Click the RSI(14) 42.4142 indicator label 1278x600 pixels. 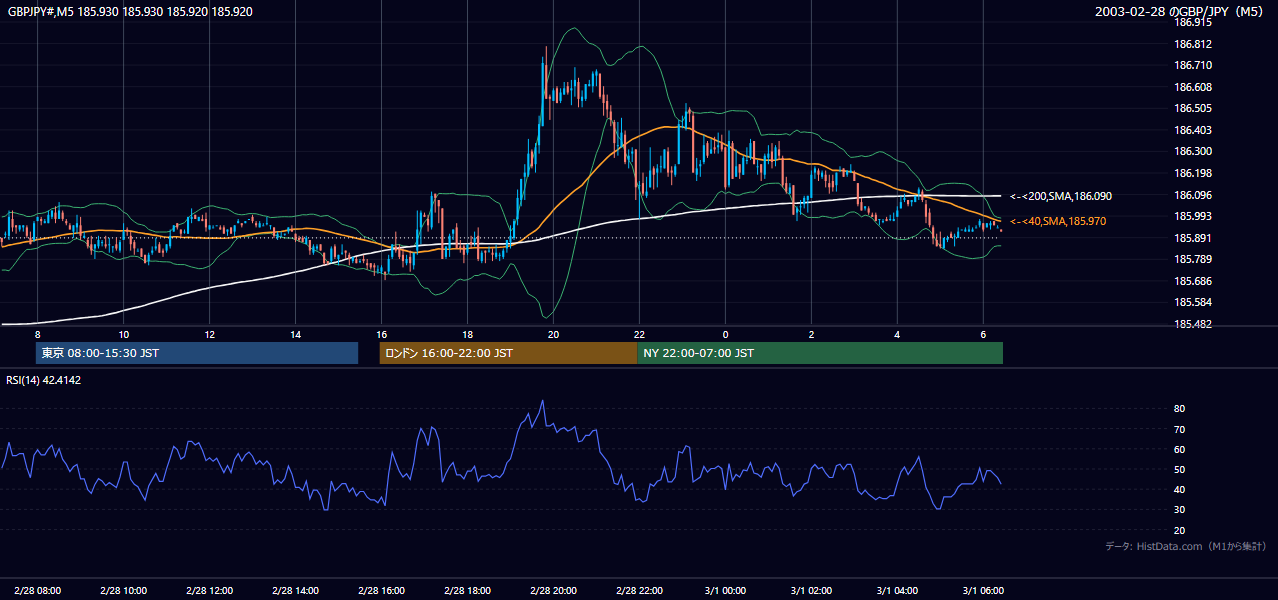(x=44, y=380)
